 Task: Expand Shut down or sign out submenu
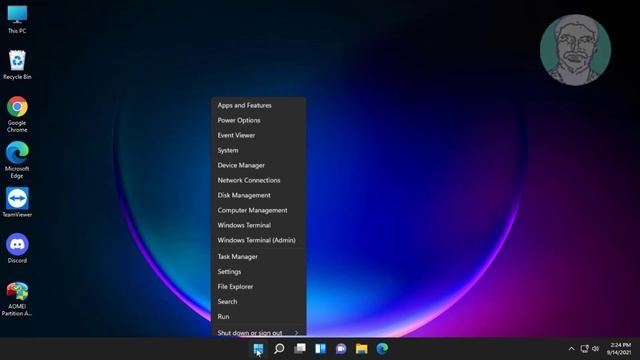[x=258, y=332]
